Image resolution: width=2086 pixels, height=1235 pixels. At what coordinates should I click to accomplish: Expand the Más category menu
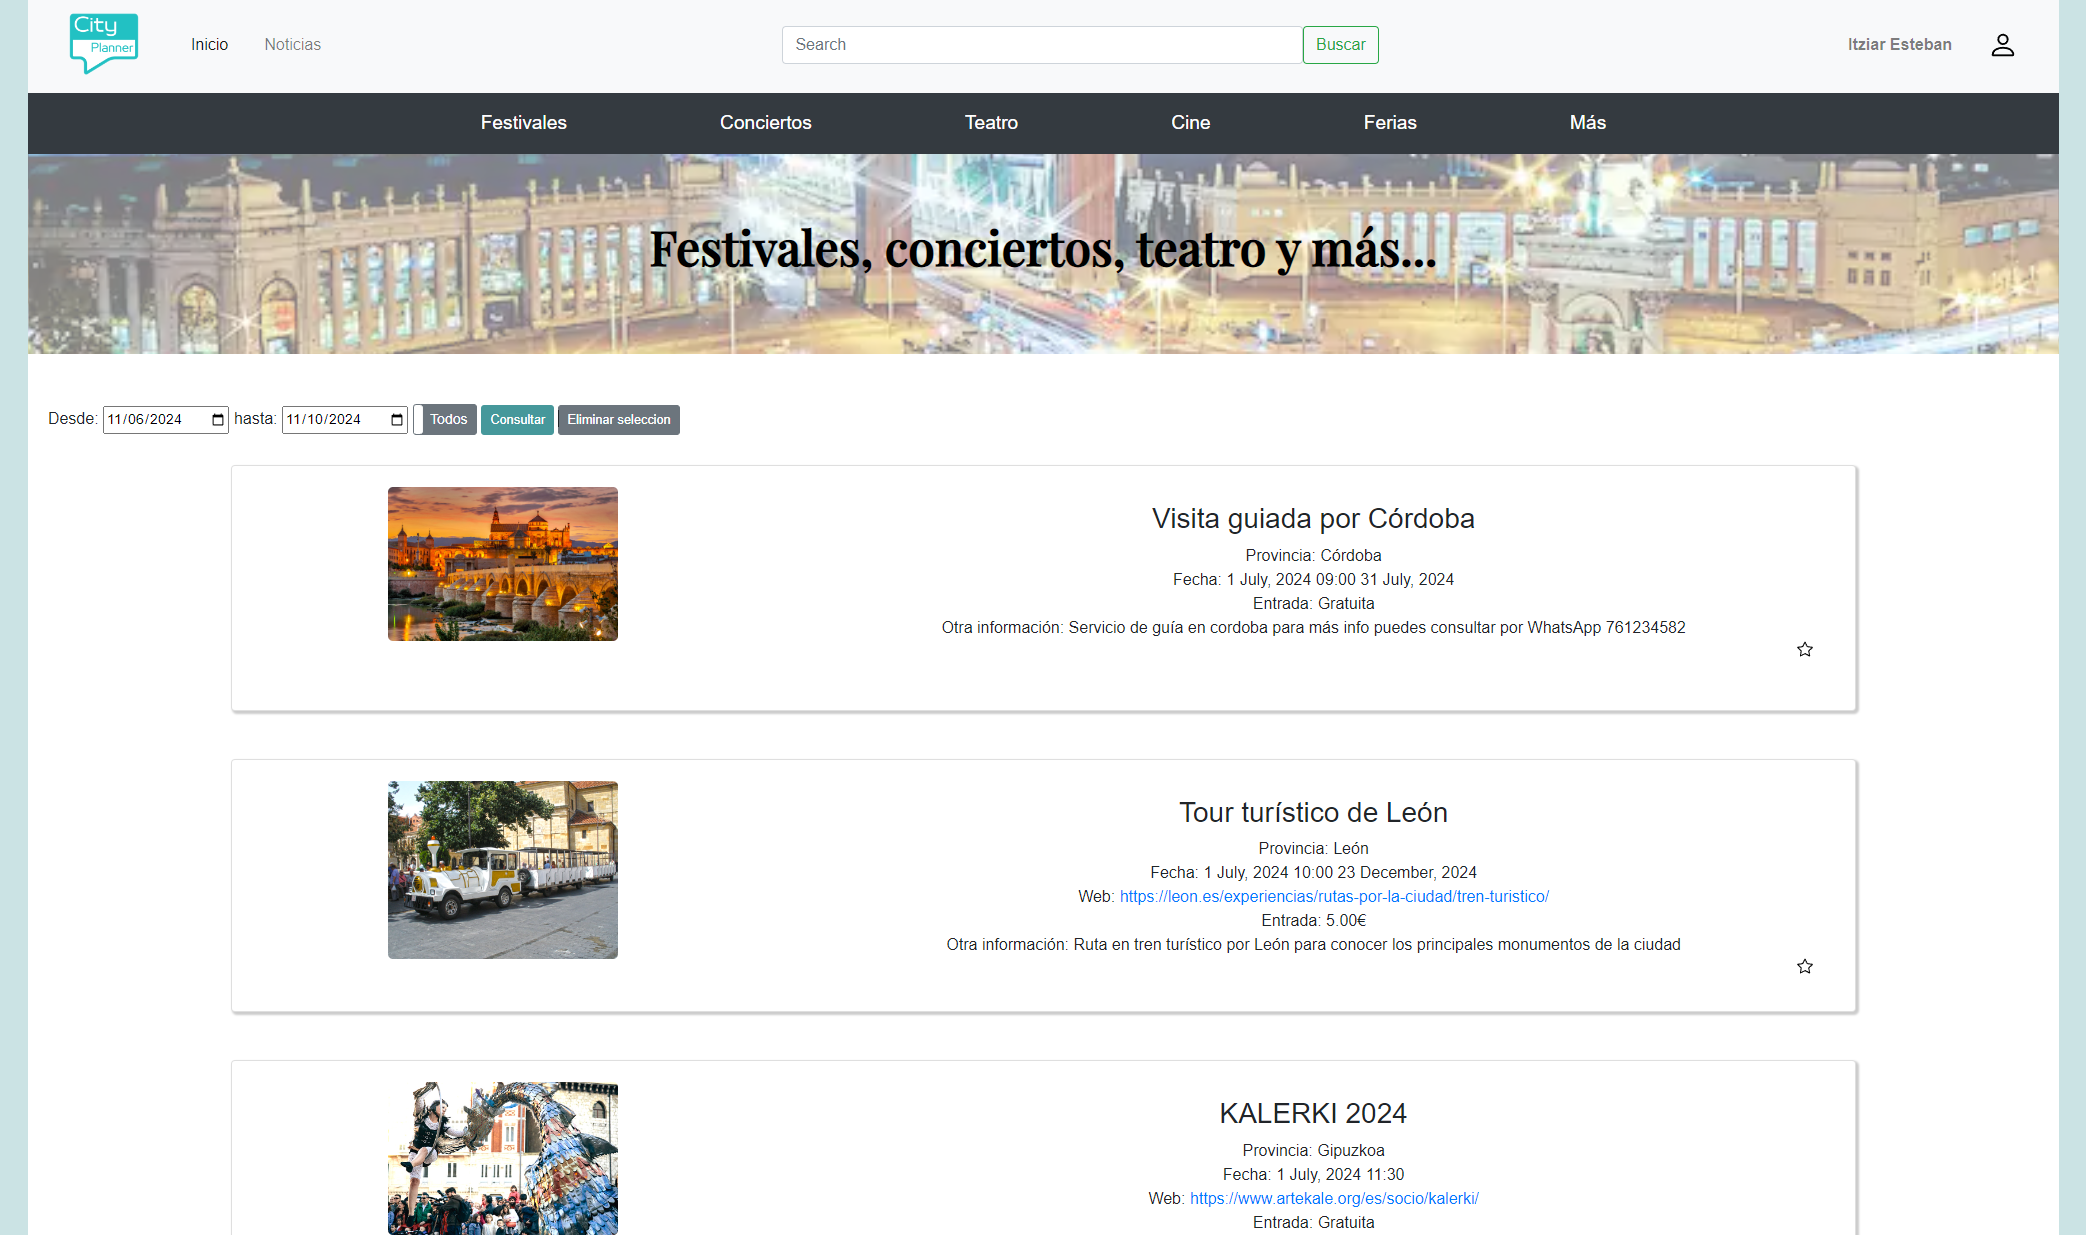[x=1587, y=123]
